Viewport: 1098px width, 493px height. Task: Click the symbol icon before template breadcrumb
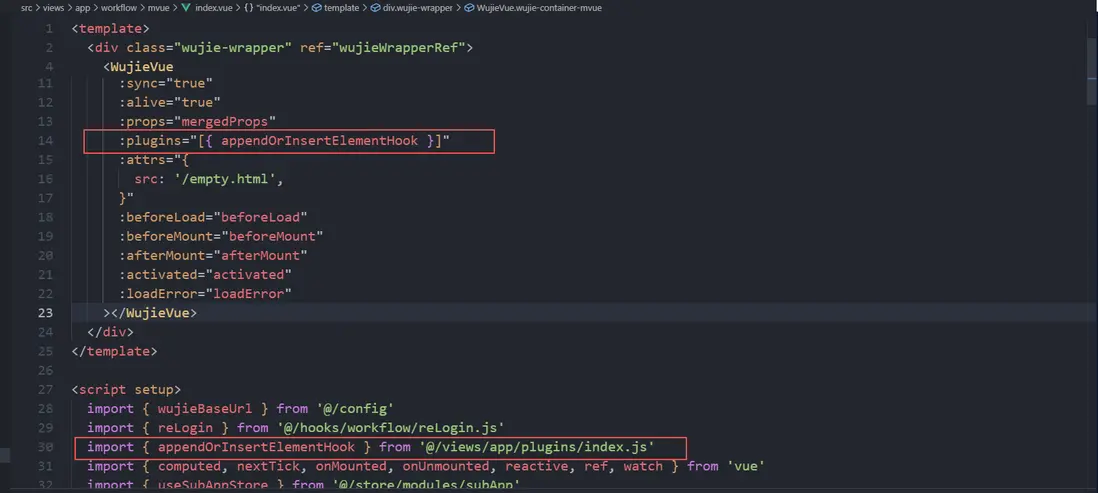(x=317, y=8)
